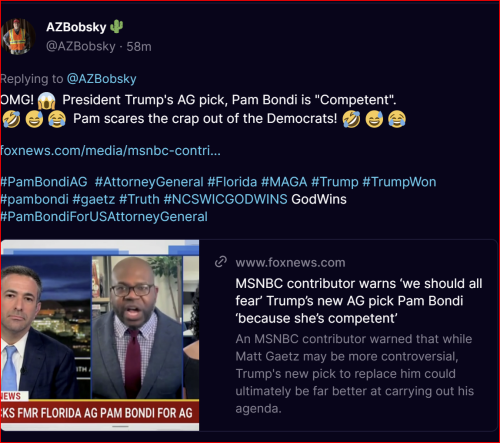Screen dimensions: 500x443
Task: Open AZBobsky profile avatar picture
Action: 18,37
